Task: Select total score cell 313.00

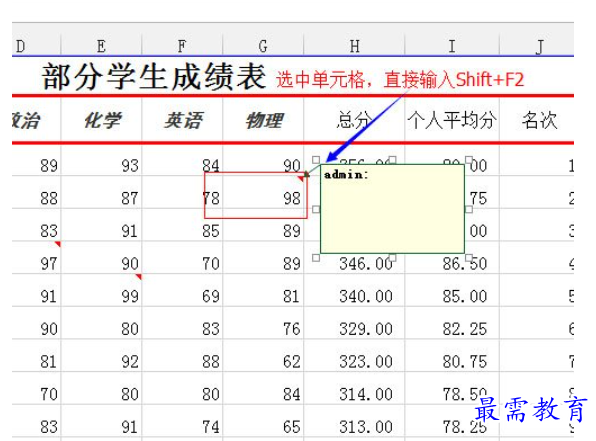Action: point(354,421)
